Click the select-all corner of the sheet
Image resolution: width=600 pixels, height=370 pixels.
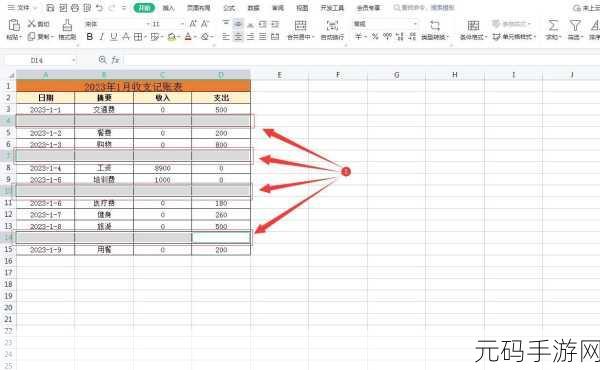(11, 75)
